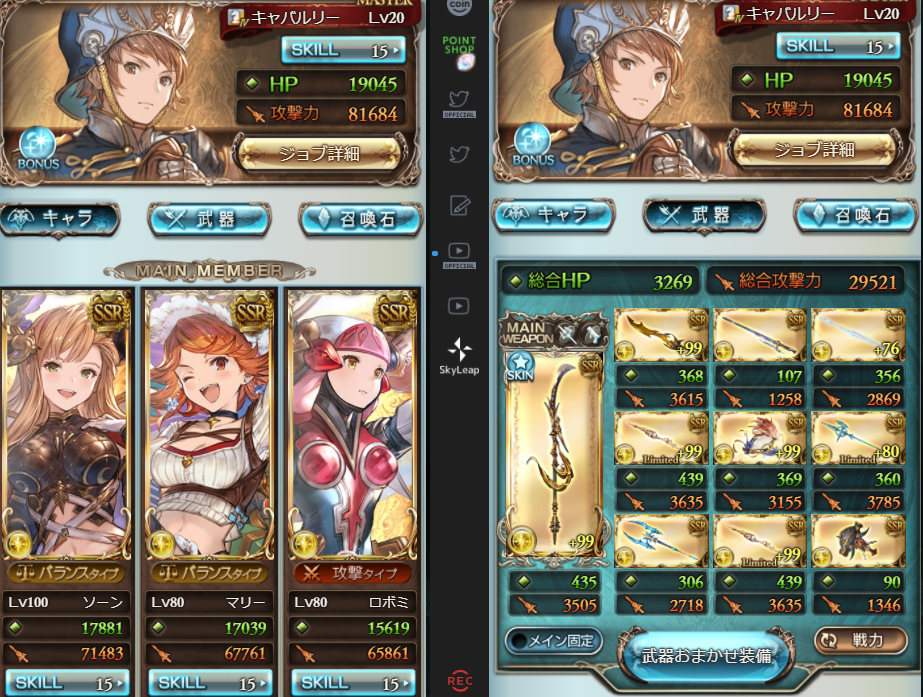
Task: Start recording with the REC icon
Action: click(x=460, y=681)
